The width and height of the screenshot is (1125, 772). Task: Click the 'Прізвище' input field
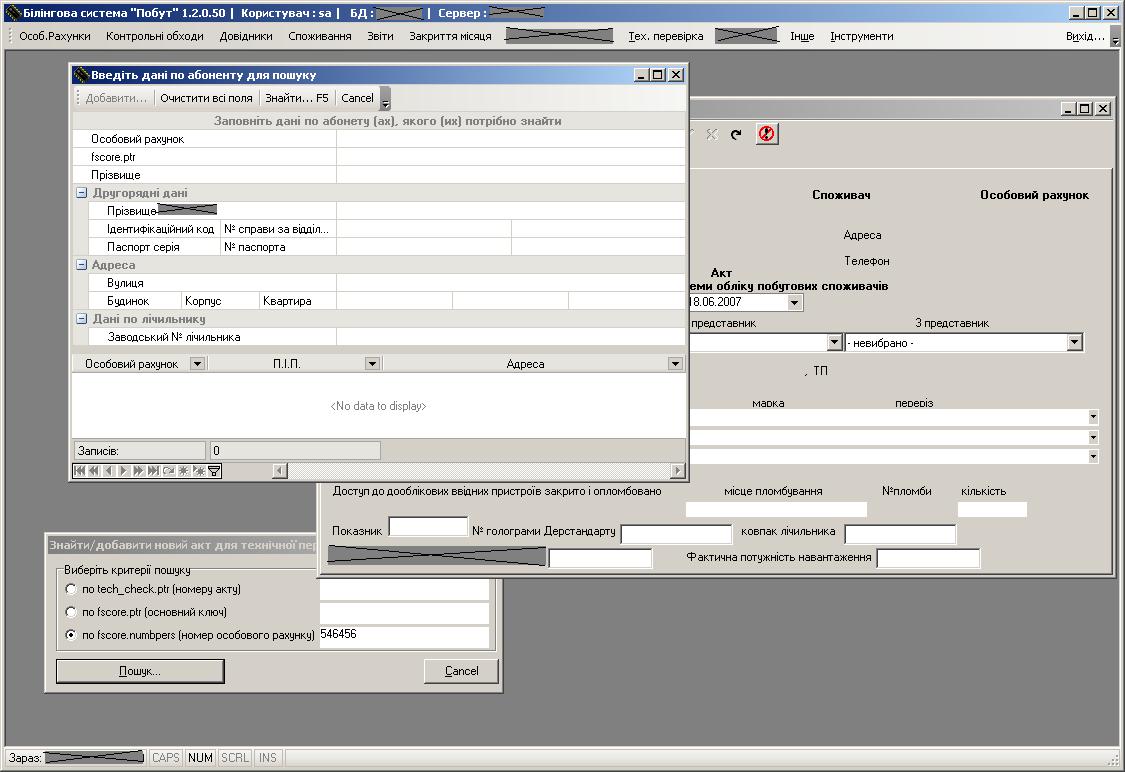click(511, 175)
